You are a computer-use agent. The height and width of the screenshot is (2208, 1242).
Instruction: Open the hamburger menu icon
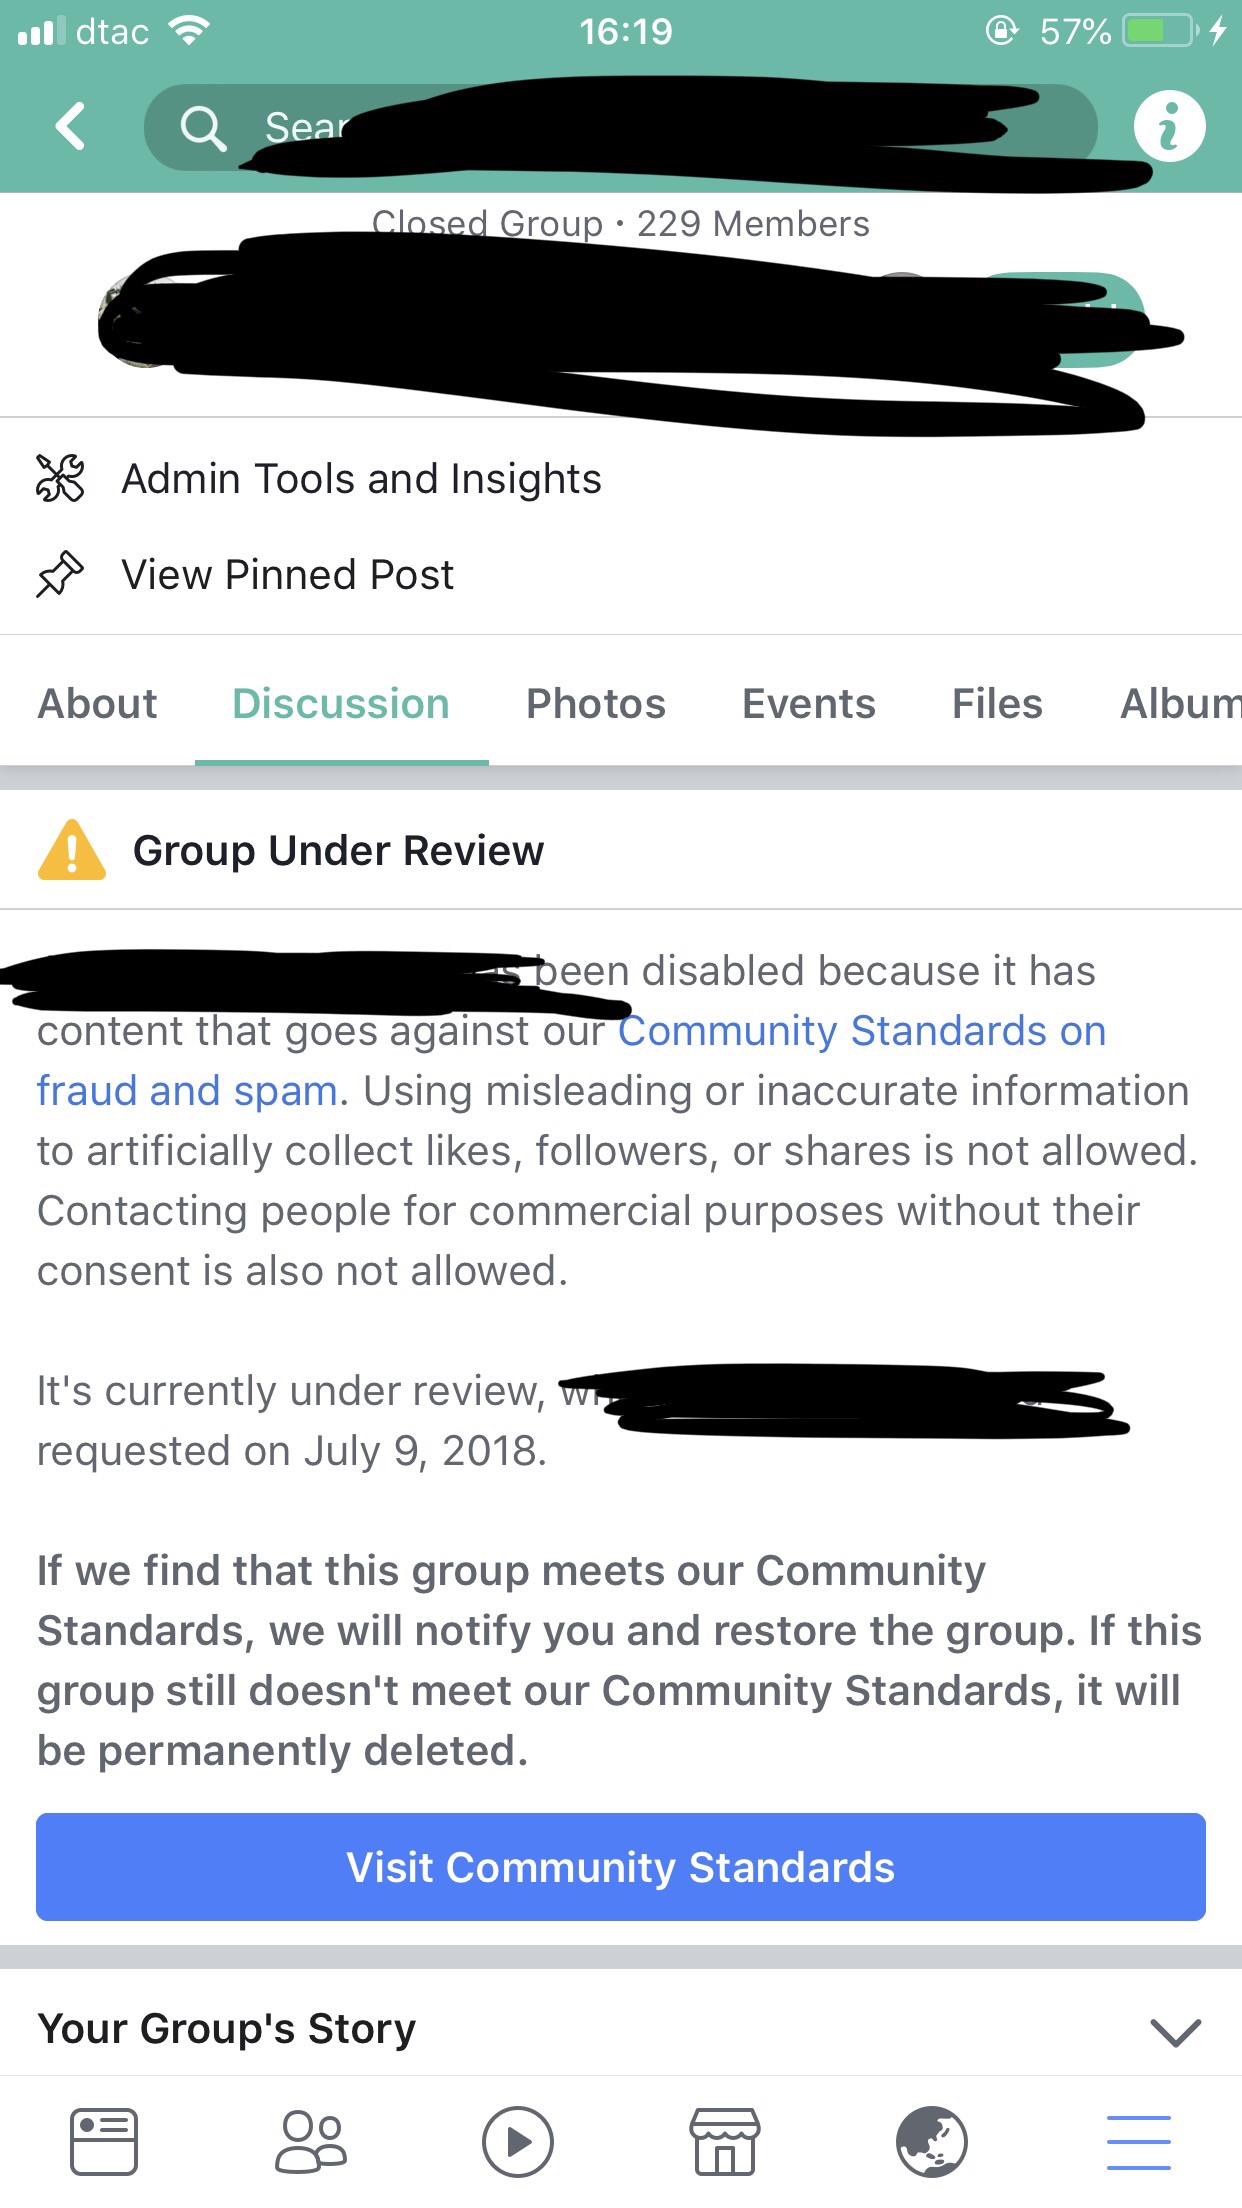(1138, 2142)
